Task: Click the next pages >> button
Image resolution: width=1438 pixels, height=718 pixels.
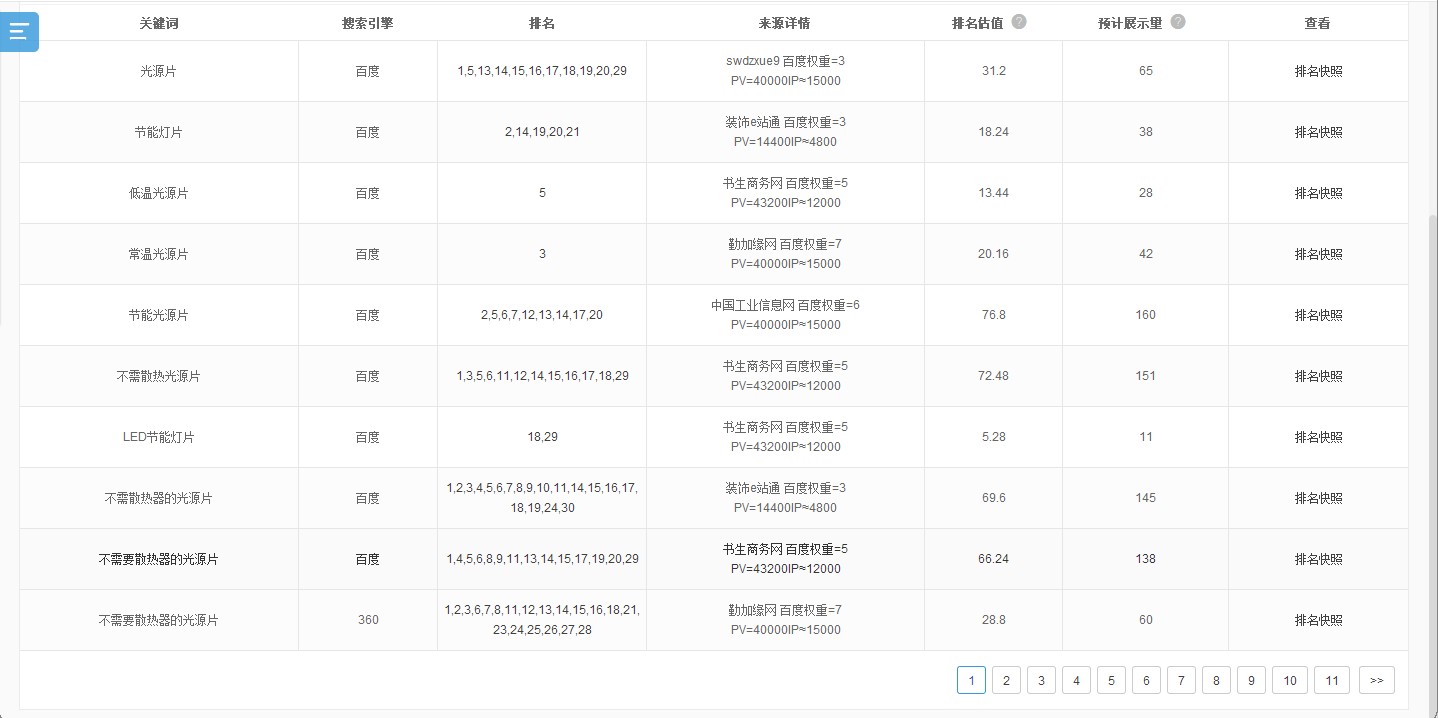Action: (x=1376, y=680)
